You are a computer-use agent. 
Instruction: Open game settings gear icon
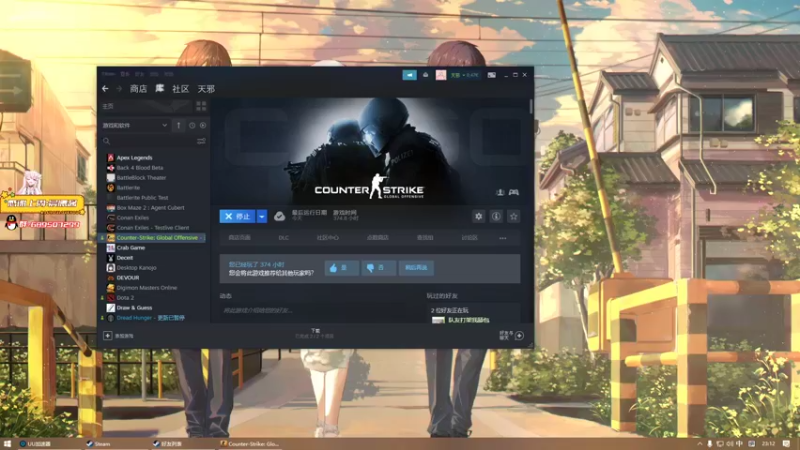[479, 216]
